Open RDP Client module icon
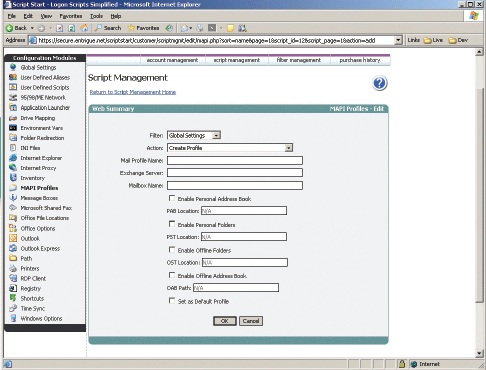Viewport: 486px width, 370px height. (13, 278)
